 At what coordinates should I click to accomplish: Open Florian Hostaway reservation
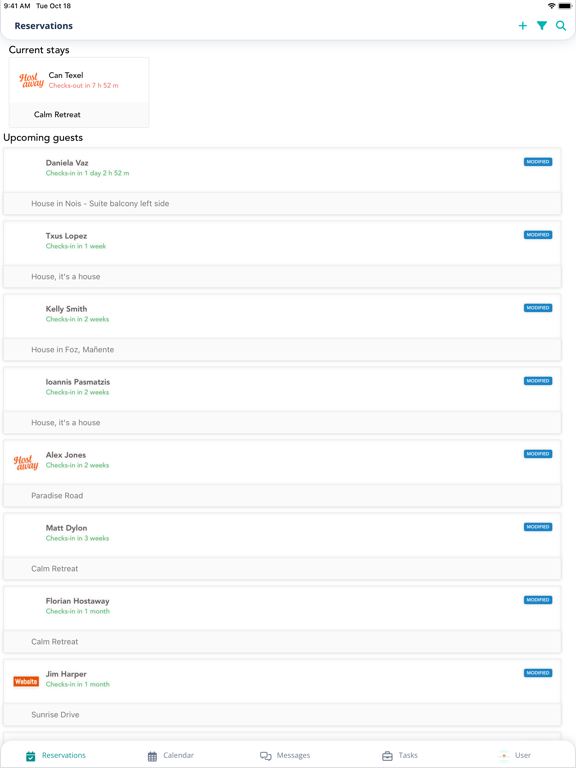(x=282, y=619)
